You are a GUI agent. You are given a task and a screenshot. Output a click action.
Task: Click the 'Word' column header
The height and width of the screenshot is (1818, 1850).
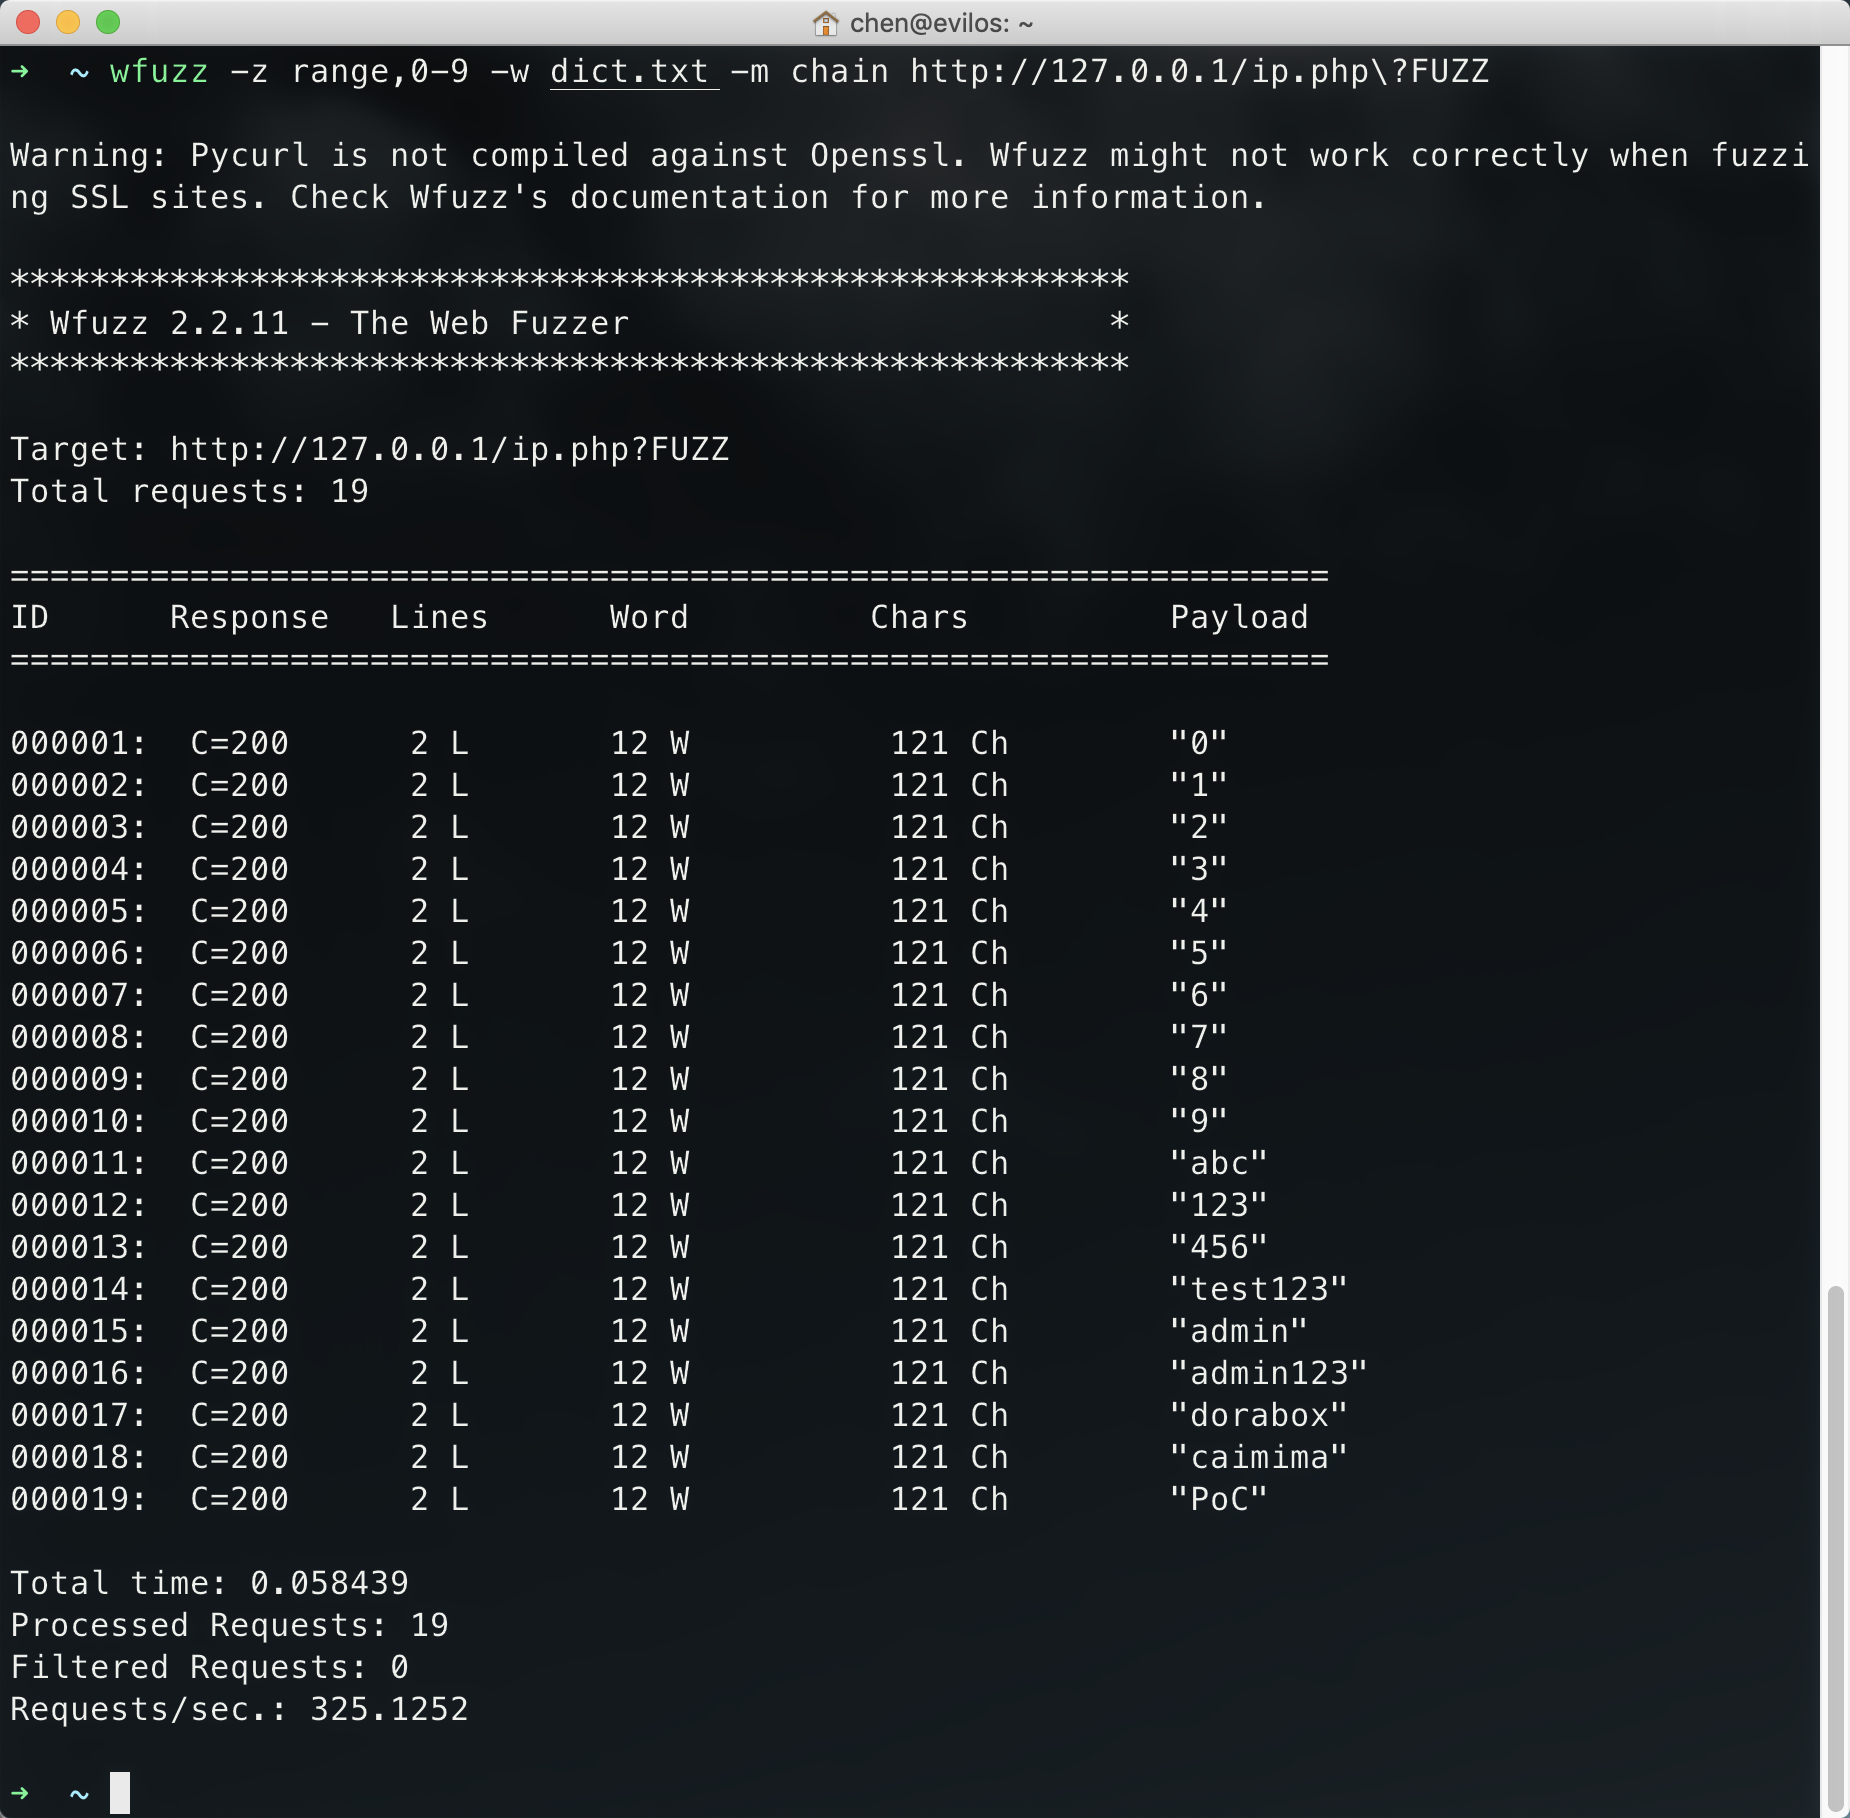[x=649, y=617]
